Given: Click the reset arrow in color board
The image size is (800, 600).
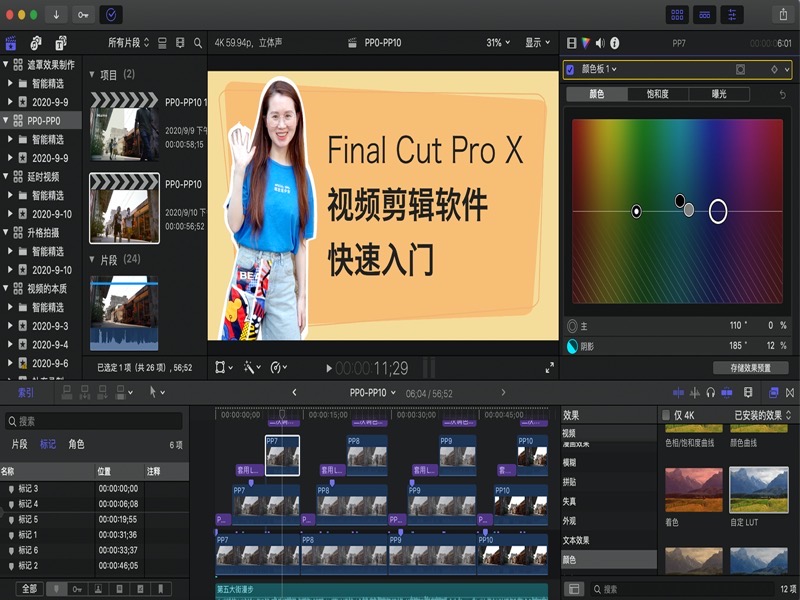Looking at the screenshot, I should [783, 94].
